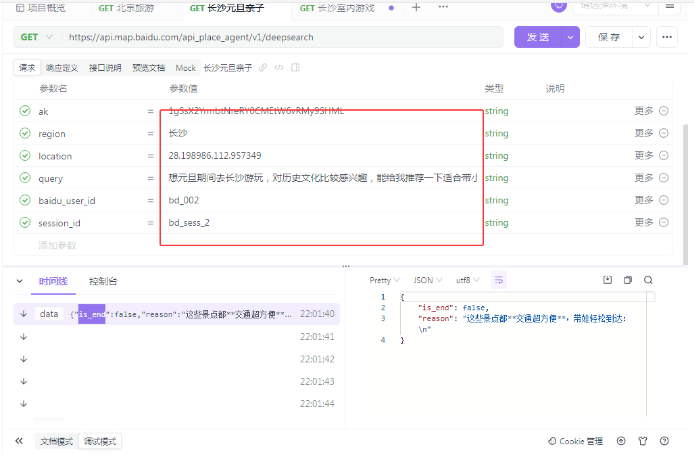Open the 项目概览 tab
The width and height of the screenshot is (694, 455).
point(41,8)
